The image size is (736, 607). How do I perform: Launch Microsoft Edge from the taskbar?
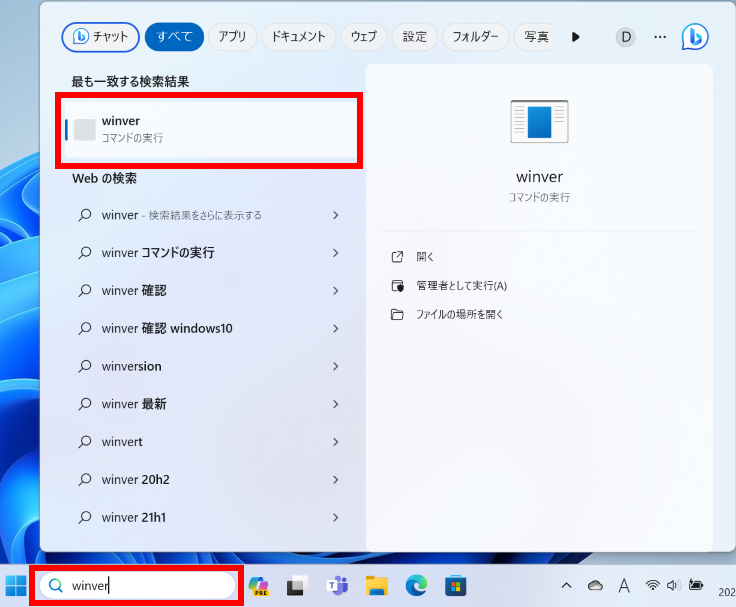(416, 585)
